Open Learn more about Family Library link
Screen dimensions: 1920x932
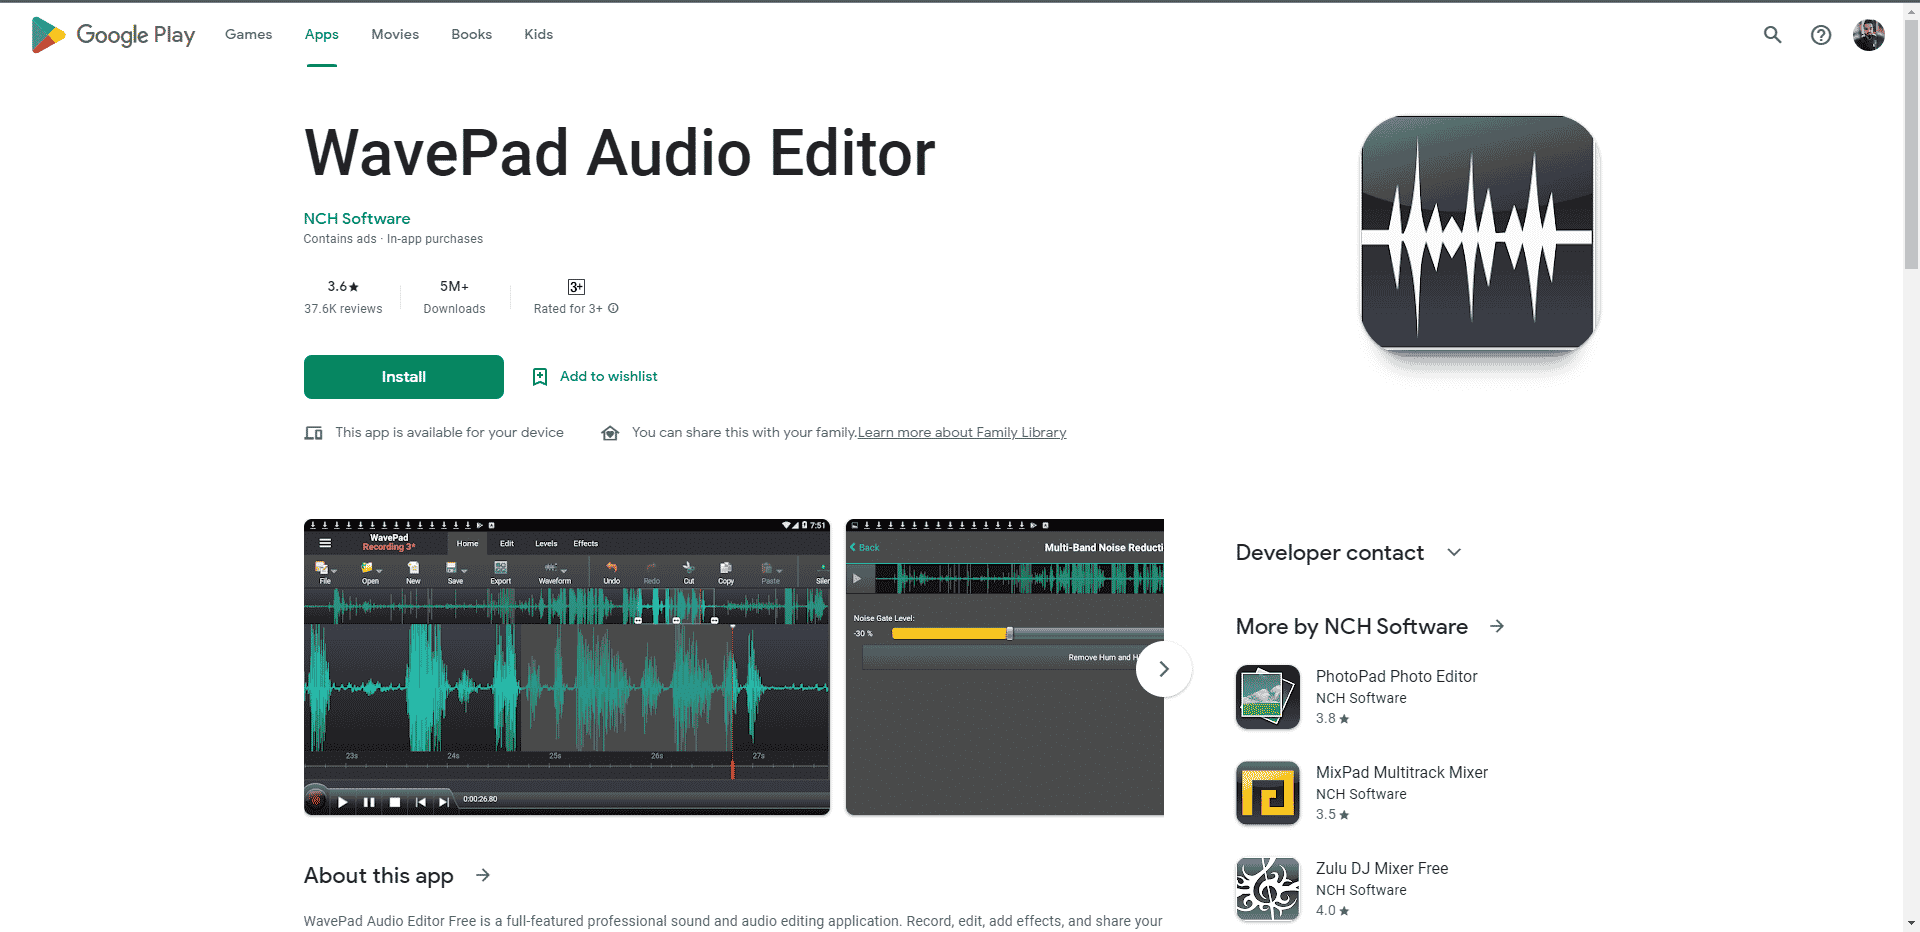[962, 433]
